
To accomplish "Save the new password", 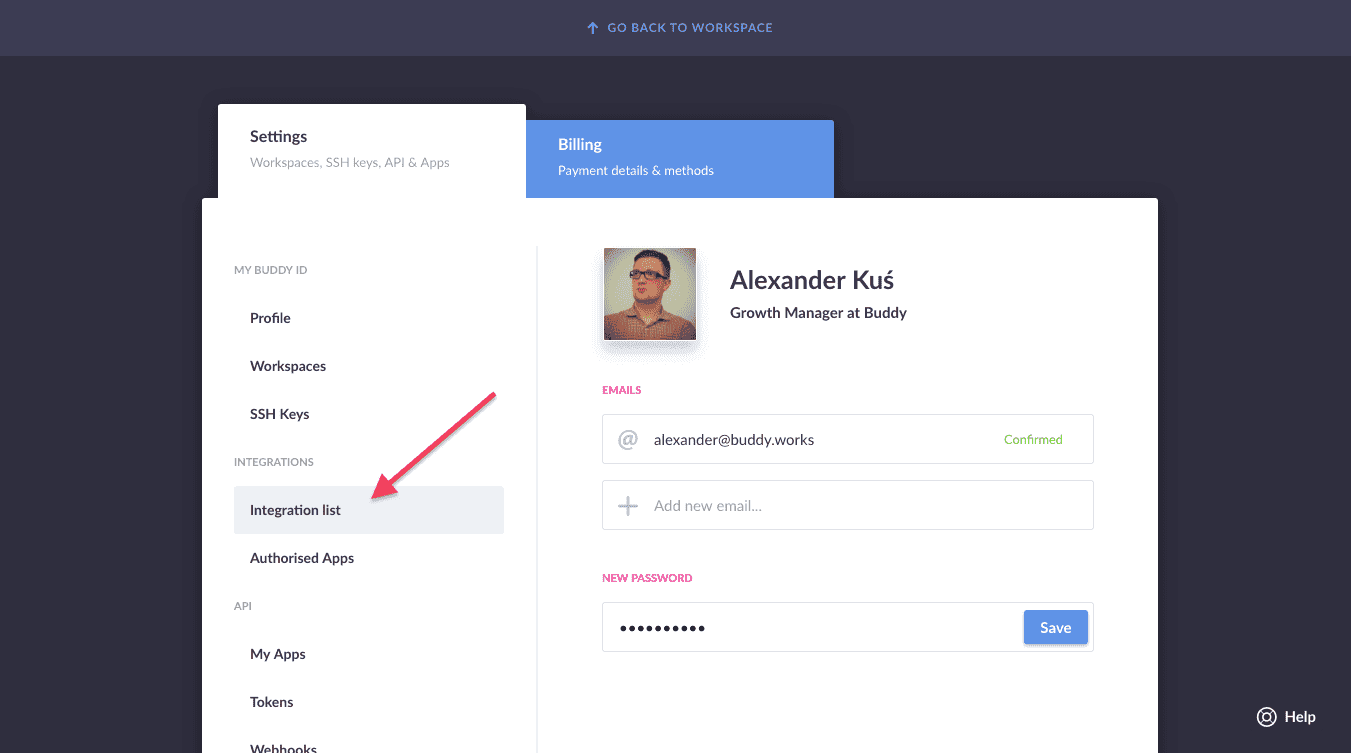I will (x=1056, y=628).
